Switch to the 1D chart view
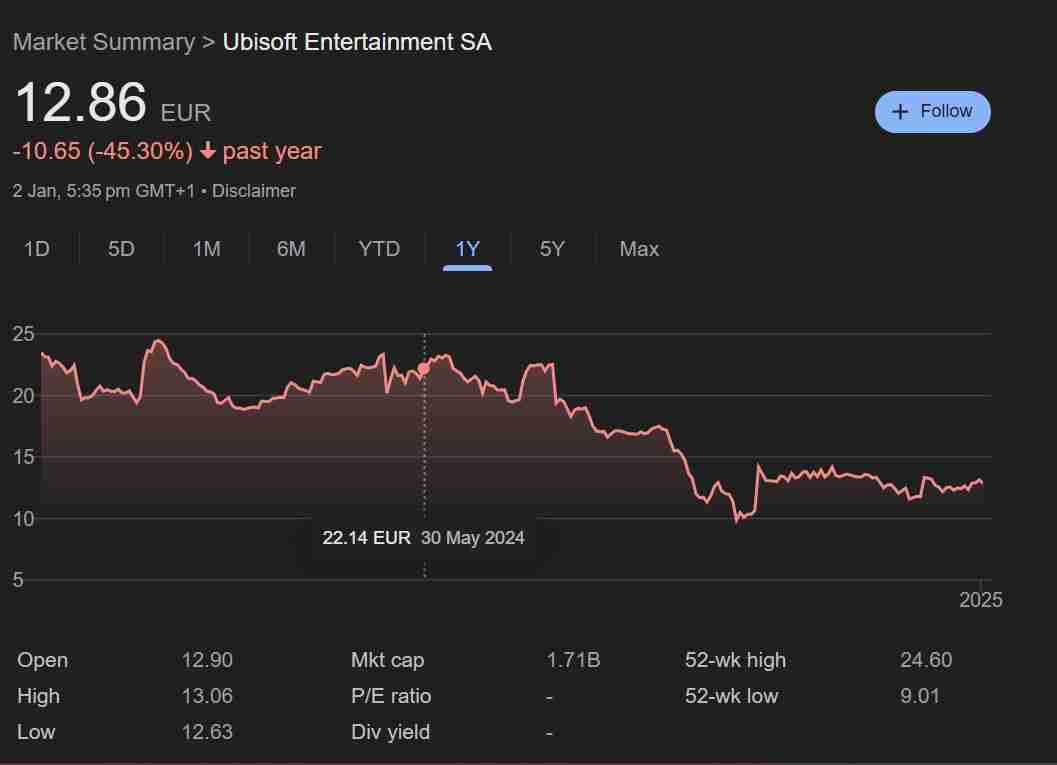This screenshot has width=1057, height=765. coord(36,249)
